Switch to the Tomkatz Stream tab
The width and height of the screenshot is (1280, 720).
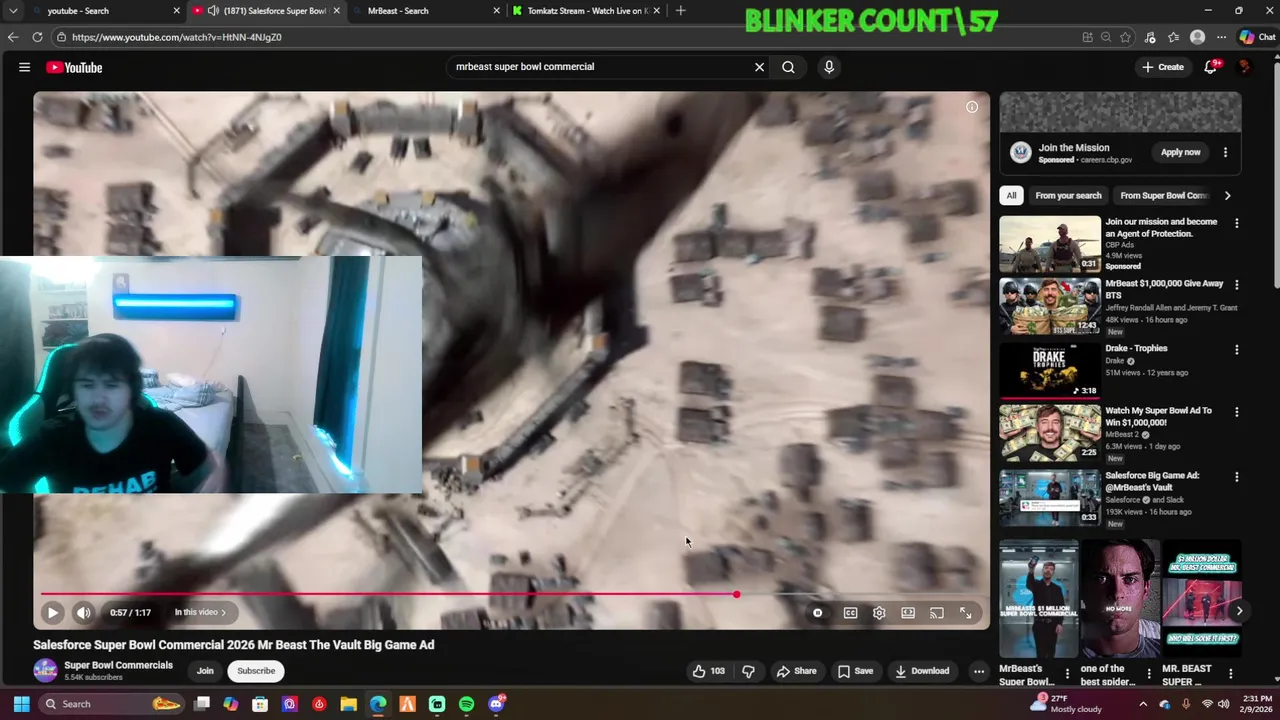(585, 11)
